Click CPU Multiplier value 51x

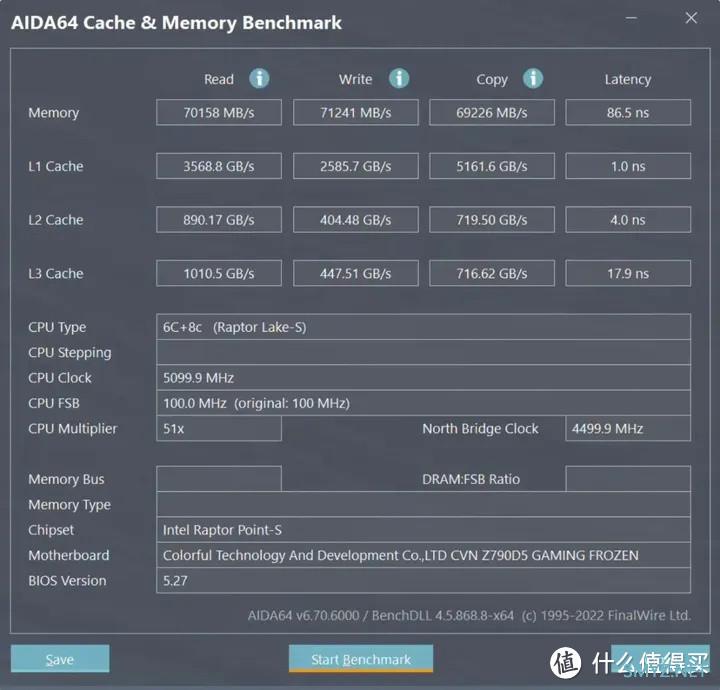coord(219,428)
